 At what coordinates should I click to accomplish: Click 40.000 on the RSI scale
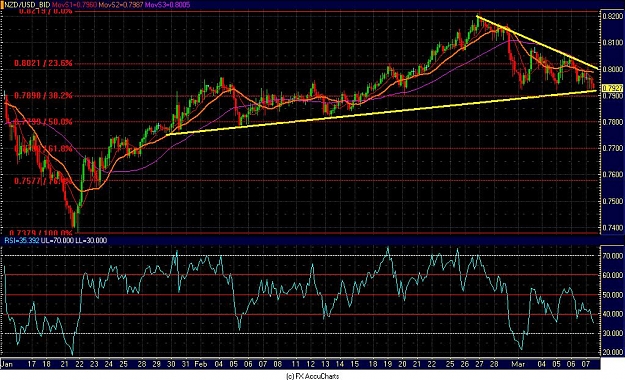[x=613, y=314]
